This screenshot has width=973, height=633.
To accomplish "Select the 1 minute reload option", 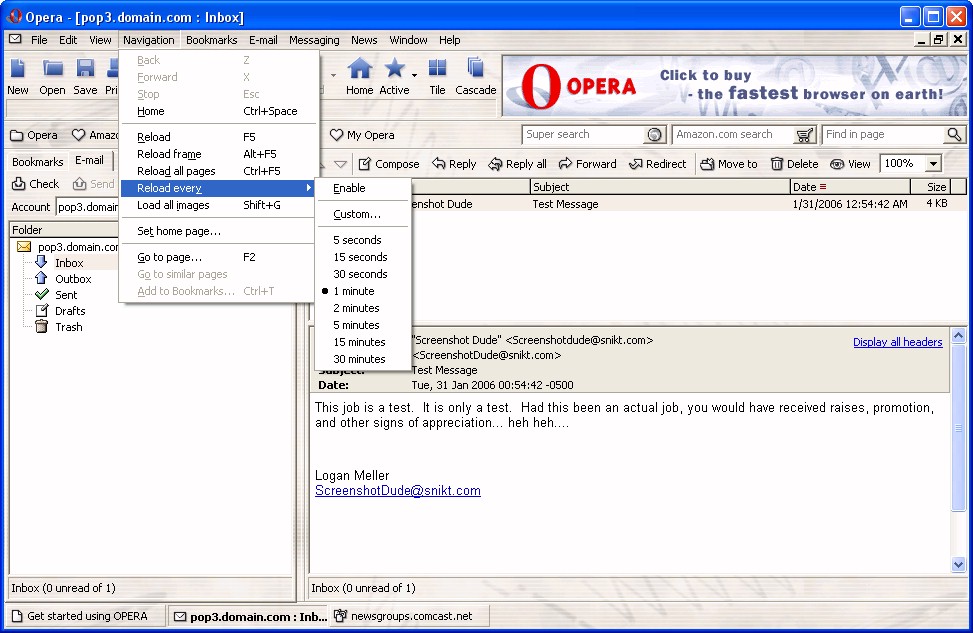I will pyautogui.click(x=354, y=291).
